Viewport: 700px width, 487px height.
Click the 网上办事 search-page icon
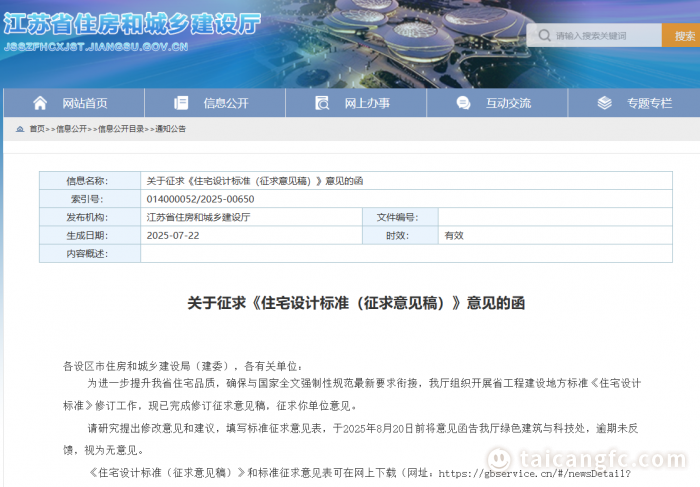click(322, 103)
